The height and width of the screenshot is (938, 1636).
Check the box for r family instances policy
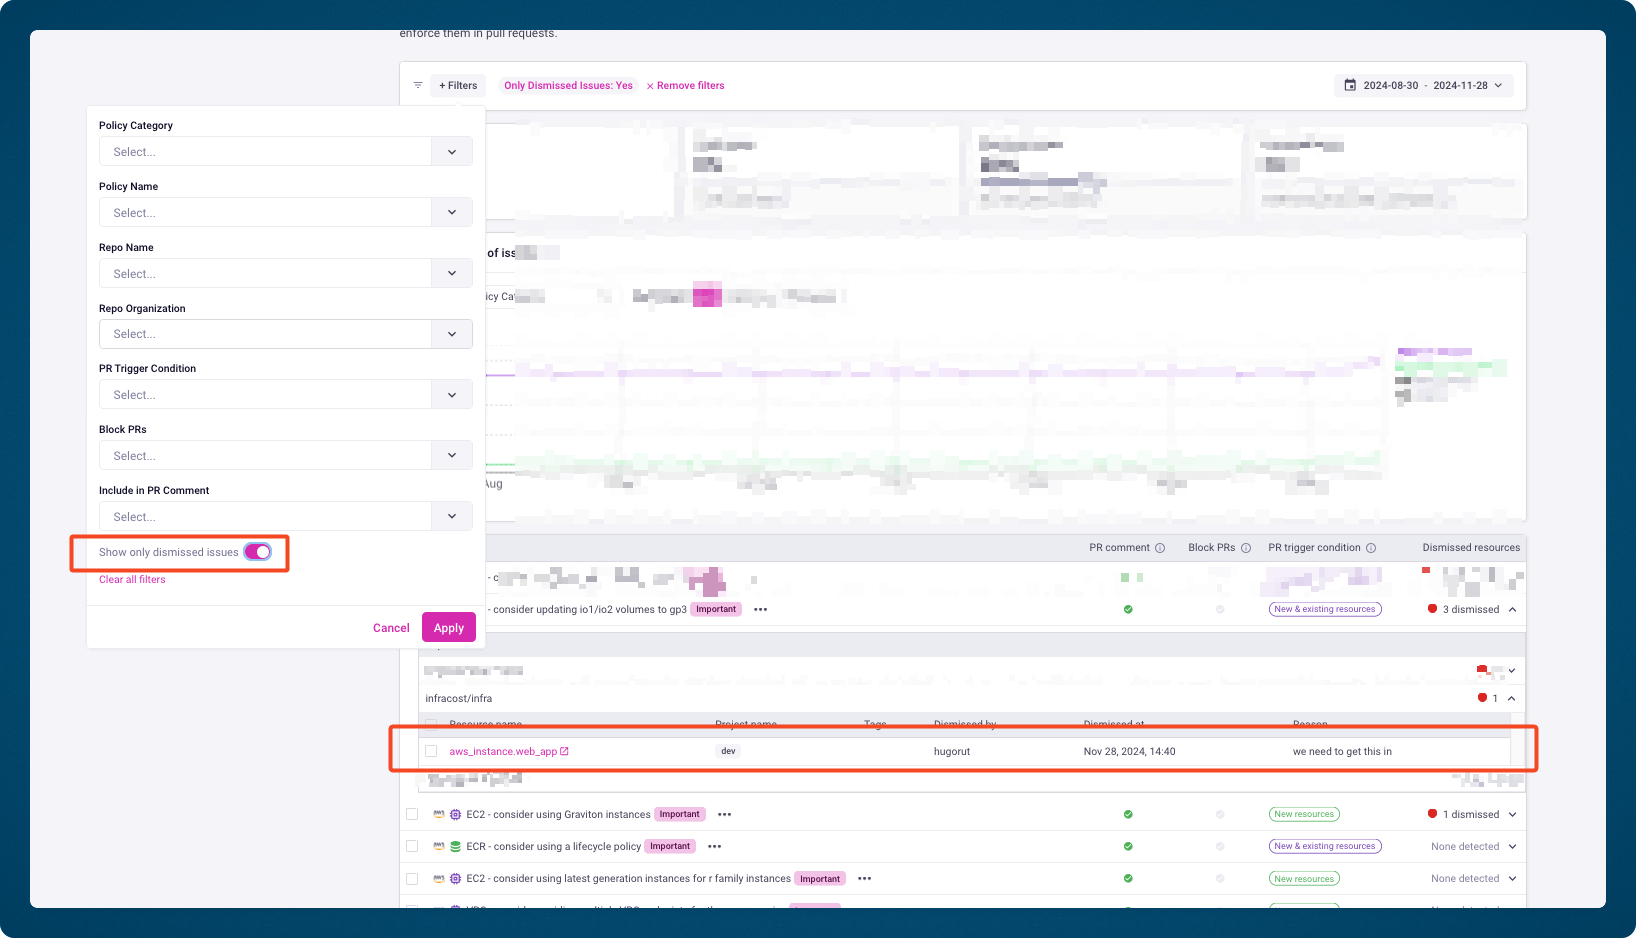coord(412,878)
